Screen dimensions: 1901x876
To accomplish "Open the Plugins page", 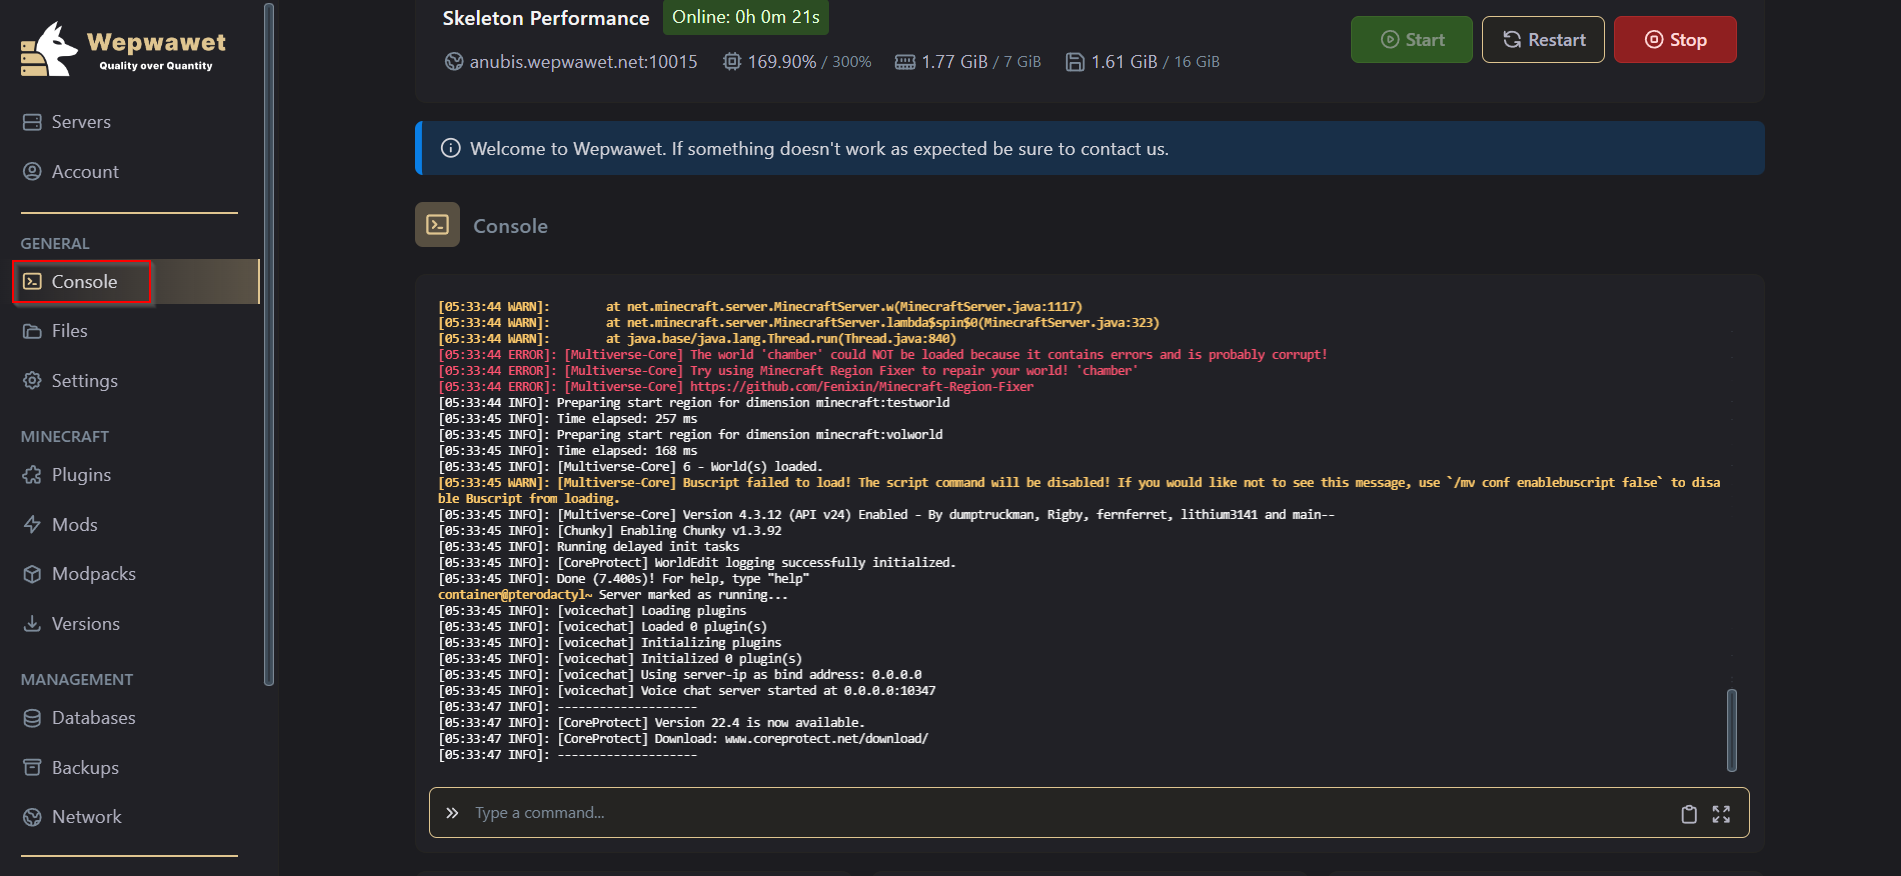I will tap(81, 475).
